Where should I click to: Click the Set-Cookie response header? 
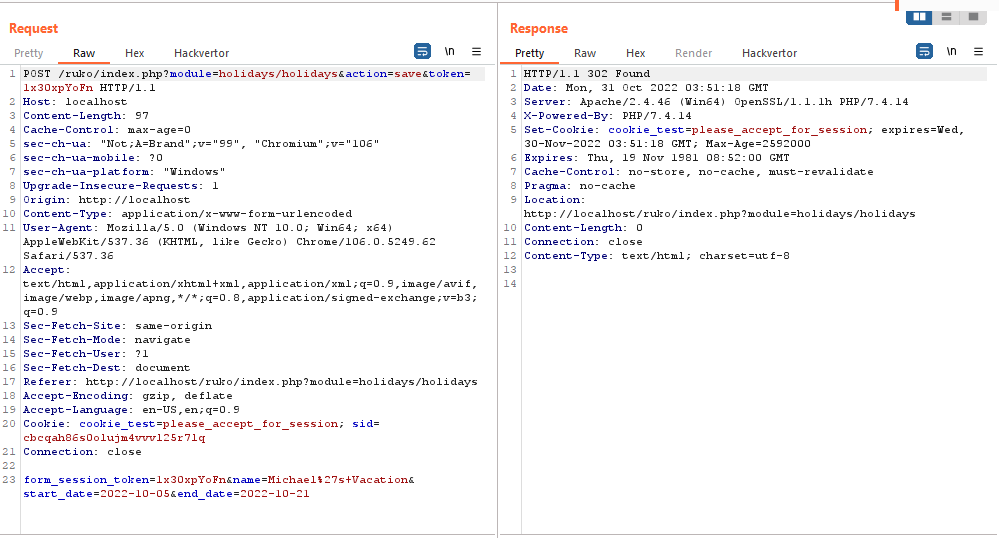pos(744,136)
